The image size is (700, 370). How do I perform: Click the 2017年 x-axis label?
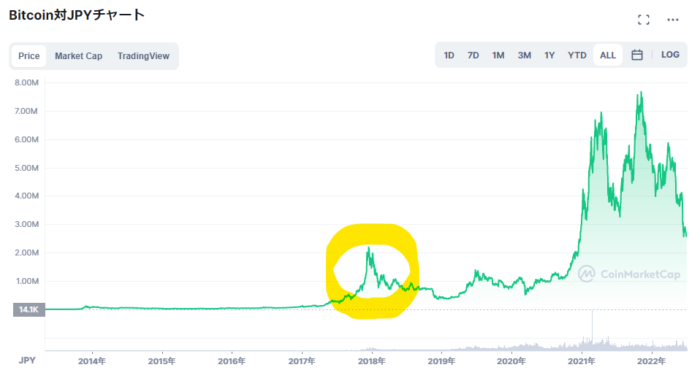[x=302, y=361]
